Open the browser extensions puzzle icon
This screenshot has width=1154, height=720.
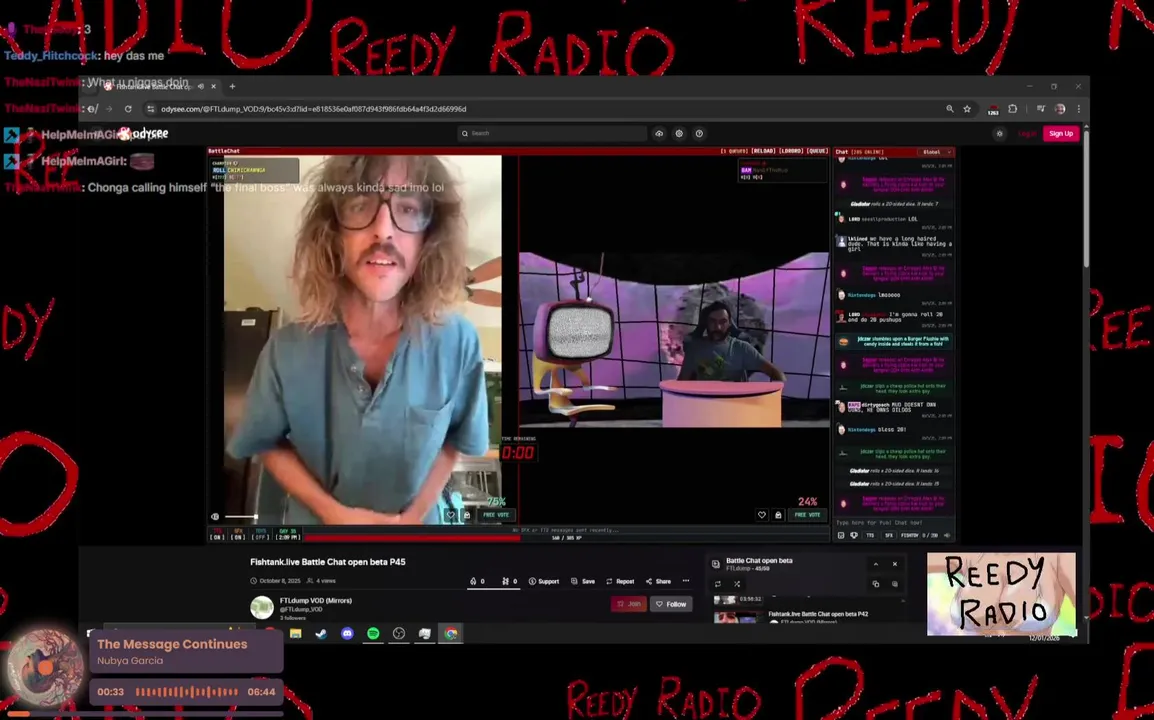point(1013,109)
